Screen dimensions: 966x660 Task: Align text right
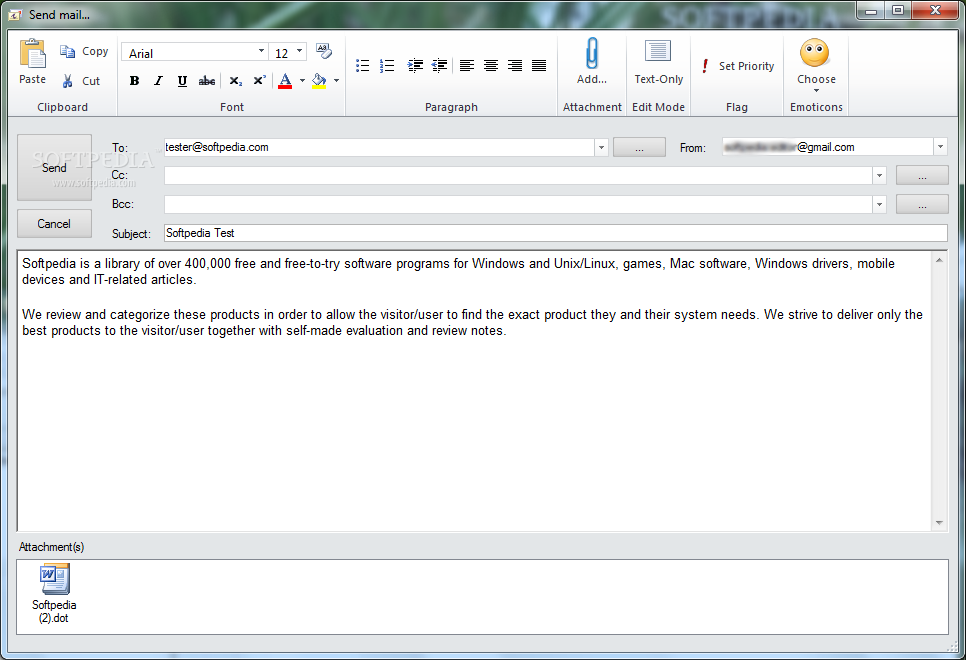pyautogui.click(x=515, y=65)
